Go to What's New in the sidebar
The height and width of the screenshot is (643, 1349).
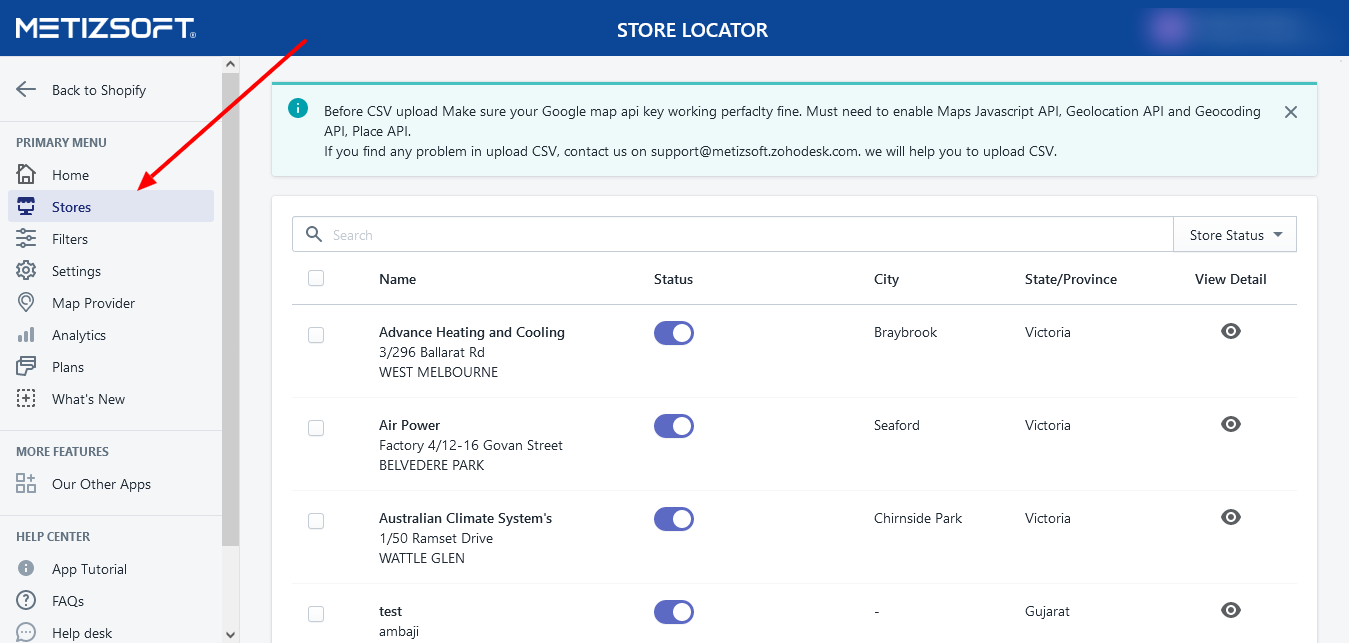pos(88,399)
